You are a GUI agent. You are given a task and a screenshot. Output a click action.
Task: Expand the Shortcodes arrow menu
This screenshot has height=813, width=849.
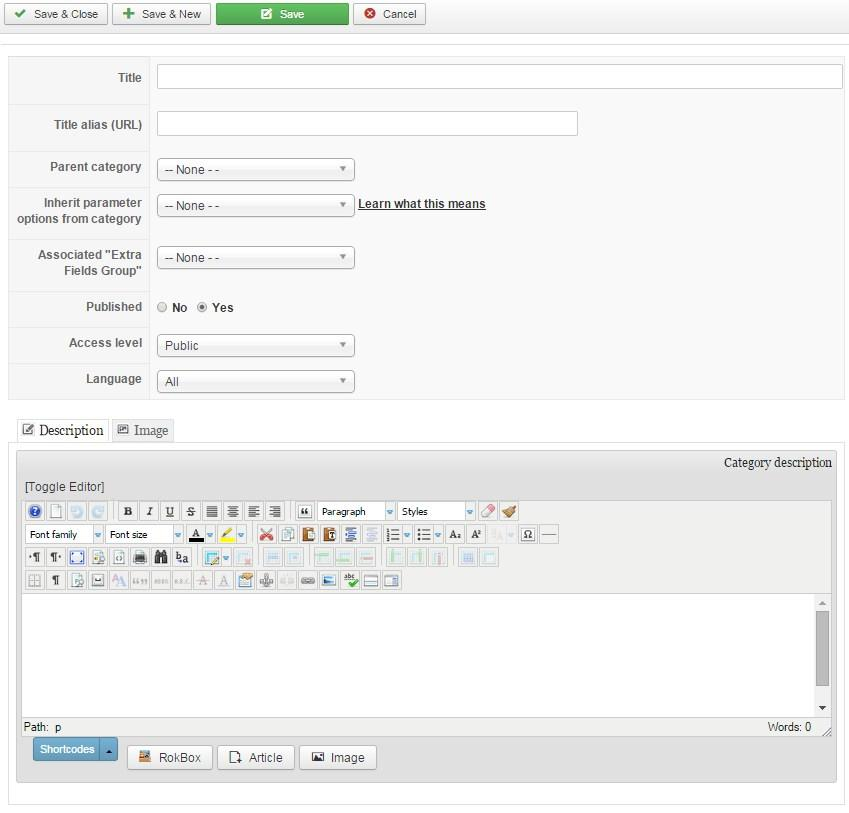[109, 750]
